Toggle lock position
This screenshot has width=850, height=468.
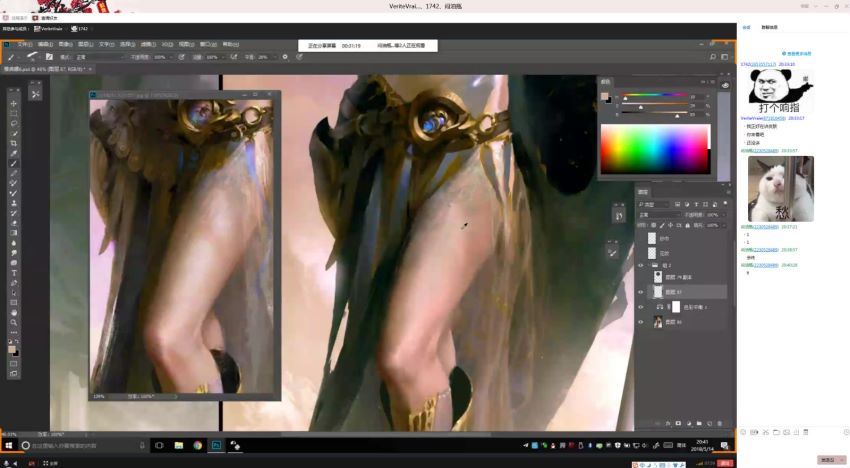point(671,225)
